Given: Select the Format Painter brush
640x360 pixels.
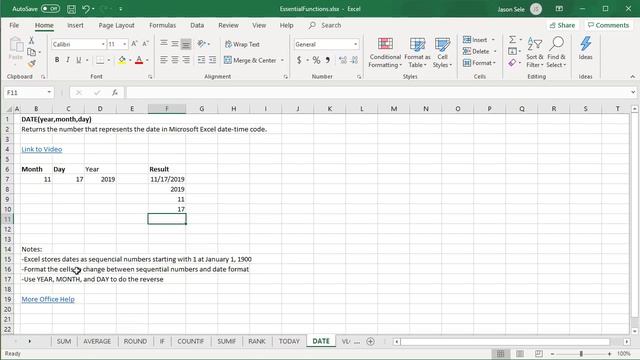Looking at the screenshot, I should click(x=31, y=63).
